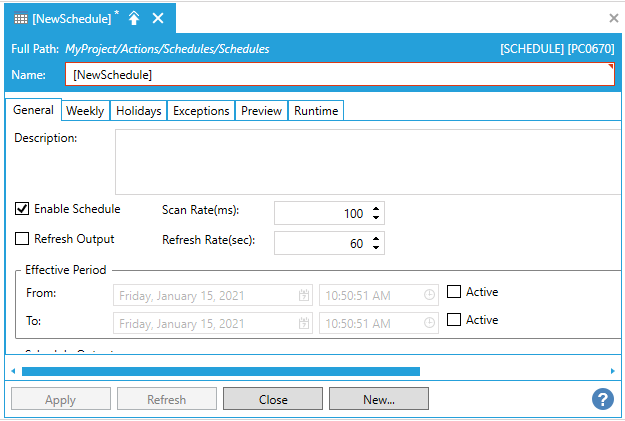This screenshot has height=421, width=625.
Task: Check Active box for From date
Action: 454,292
